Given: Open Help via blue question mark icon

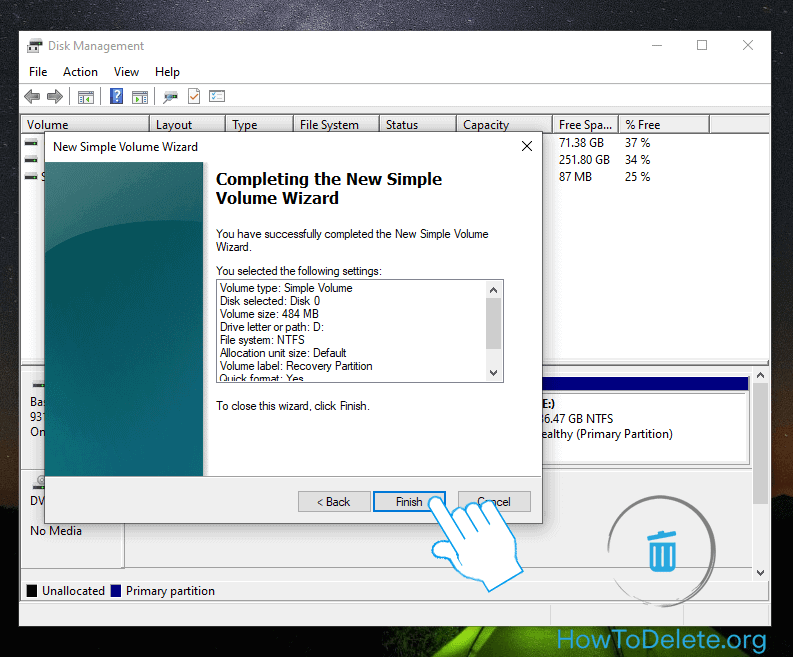Looking at the screenshot, I should [x=117, y=97].
